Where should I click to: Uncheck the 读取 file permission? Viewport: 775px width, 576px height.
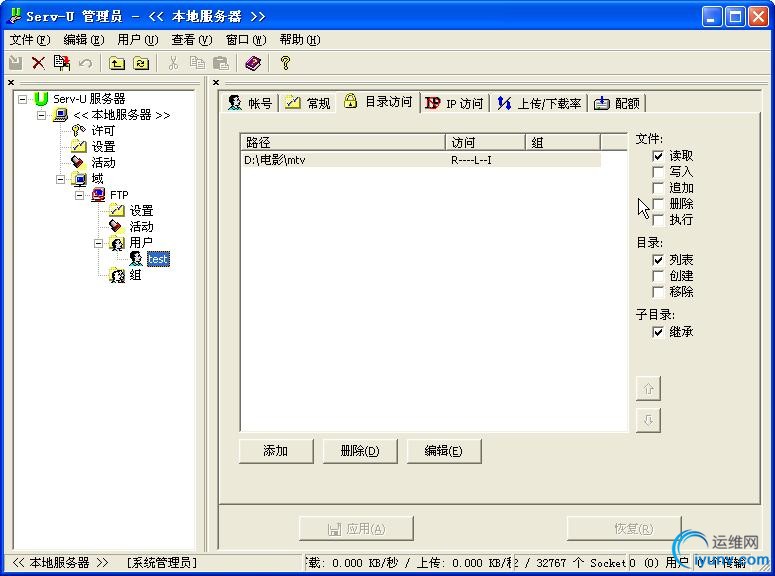click(658, 156)
